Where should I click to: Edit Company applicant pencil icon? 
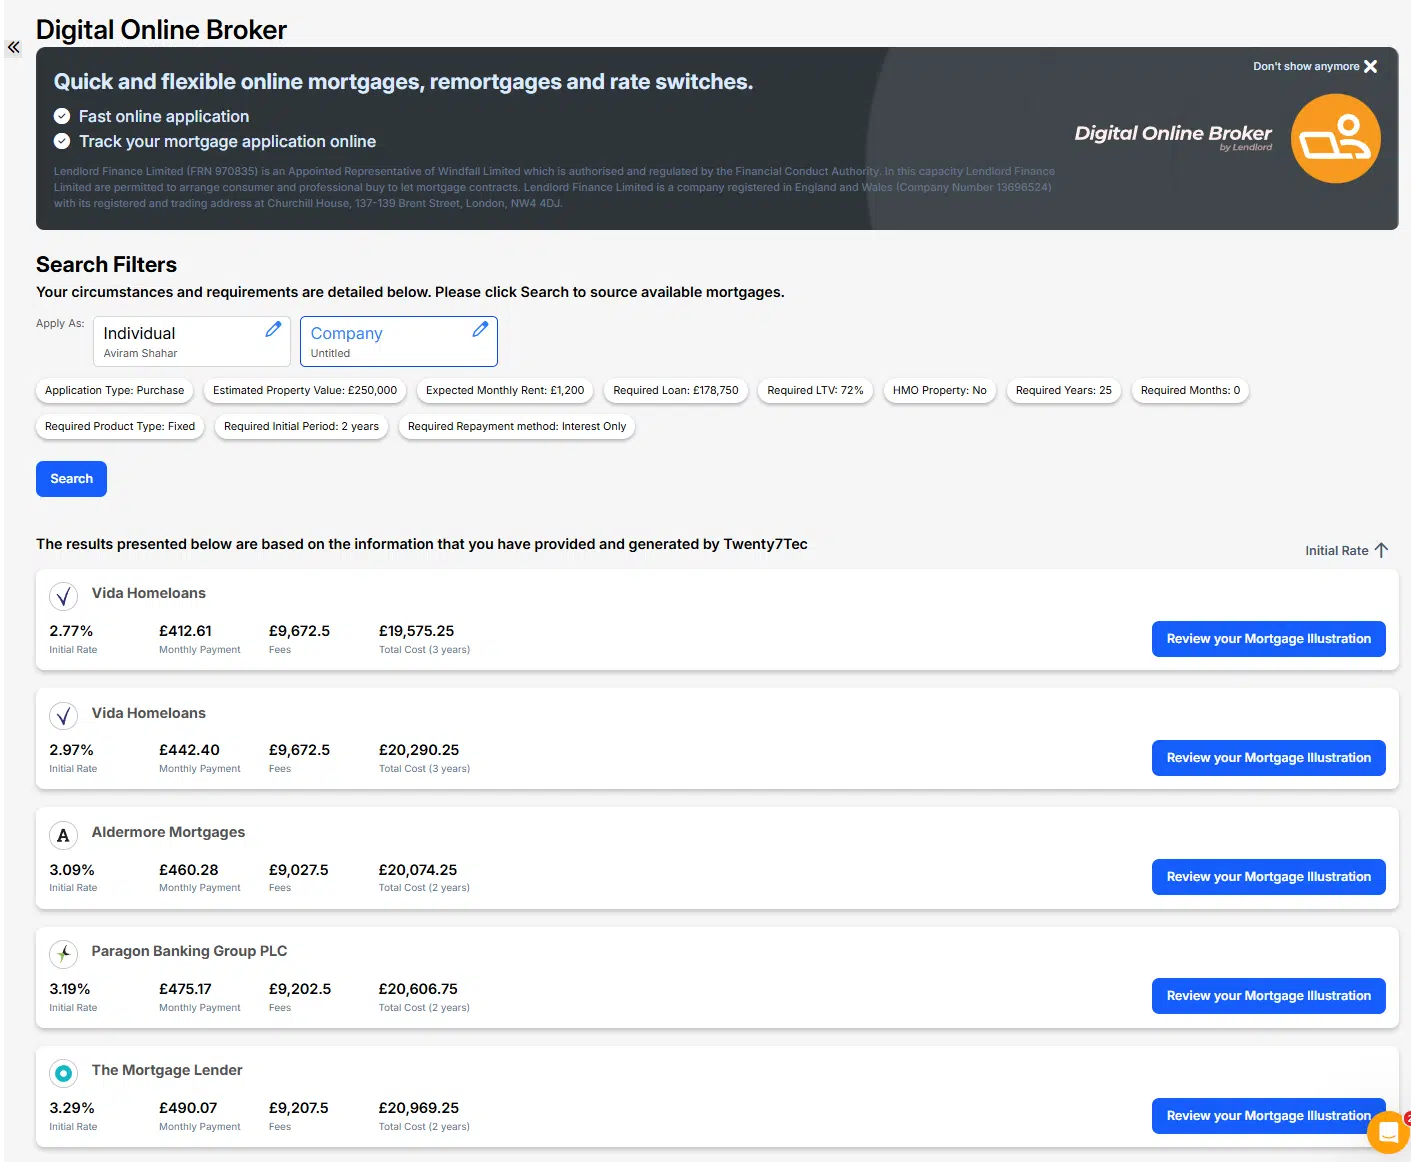tap(480, 329)
